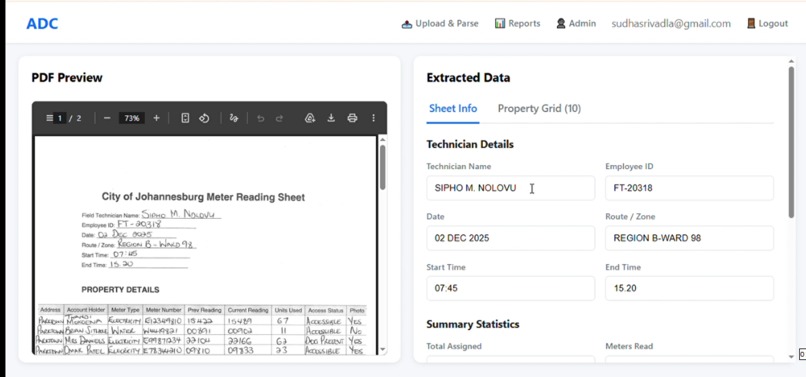Edit the Route / Zone field
Screen dimensions: 806x377
[x=689, y=238]
